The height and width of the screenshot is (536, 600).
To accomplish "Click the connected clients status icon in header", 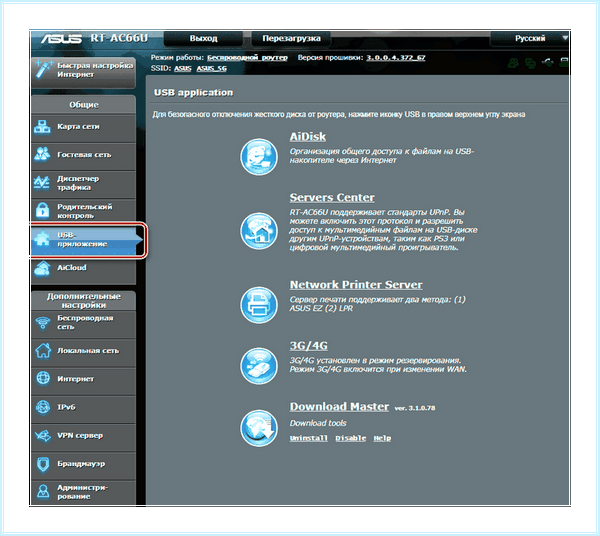I will point(530,63).
